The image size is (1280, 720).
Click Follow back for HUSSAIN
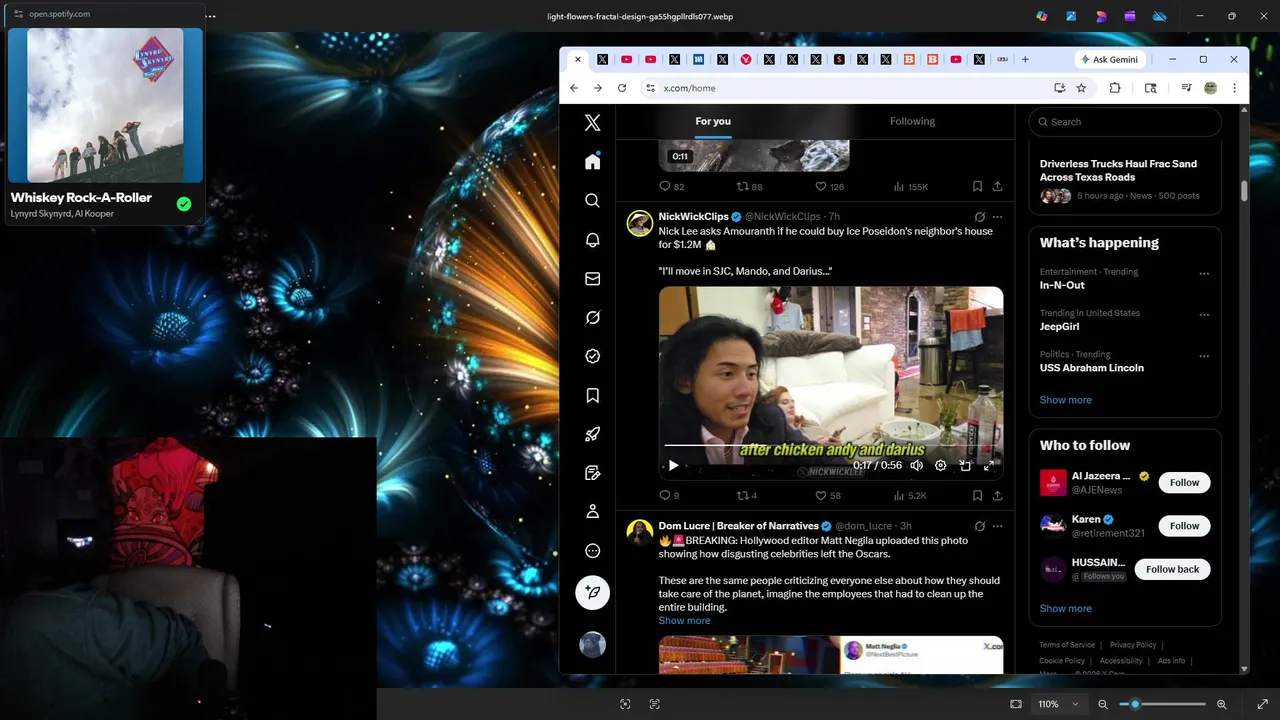1172,569
